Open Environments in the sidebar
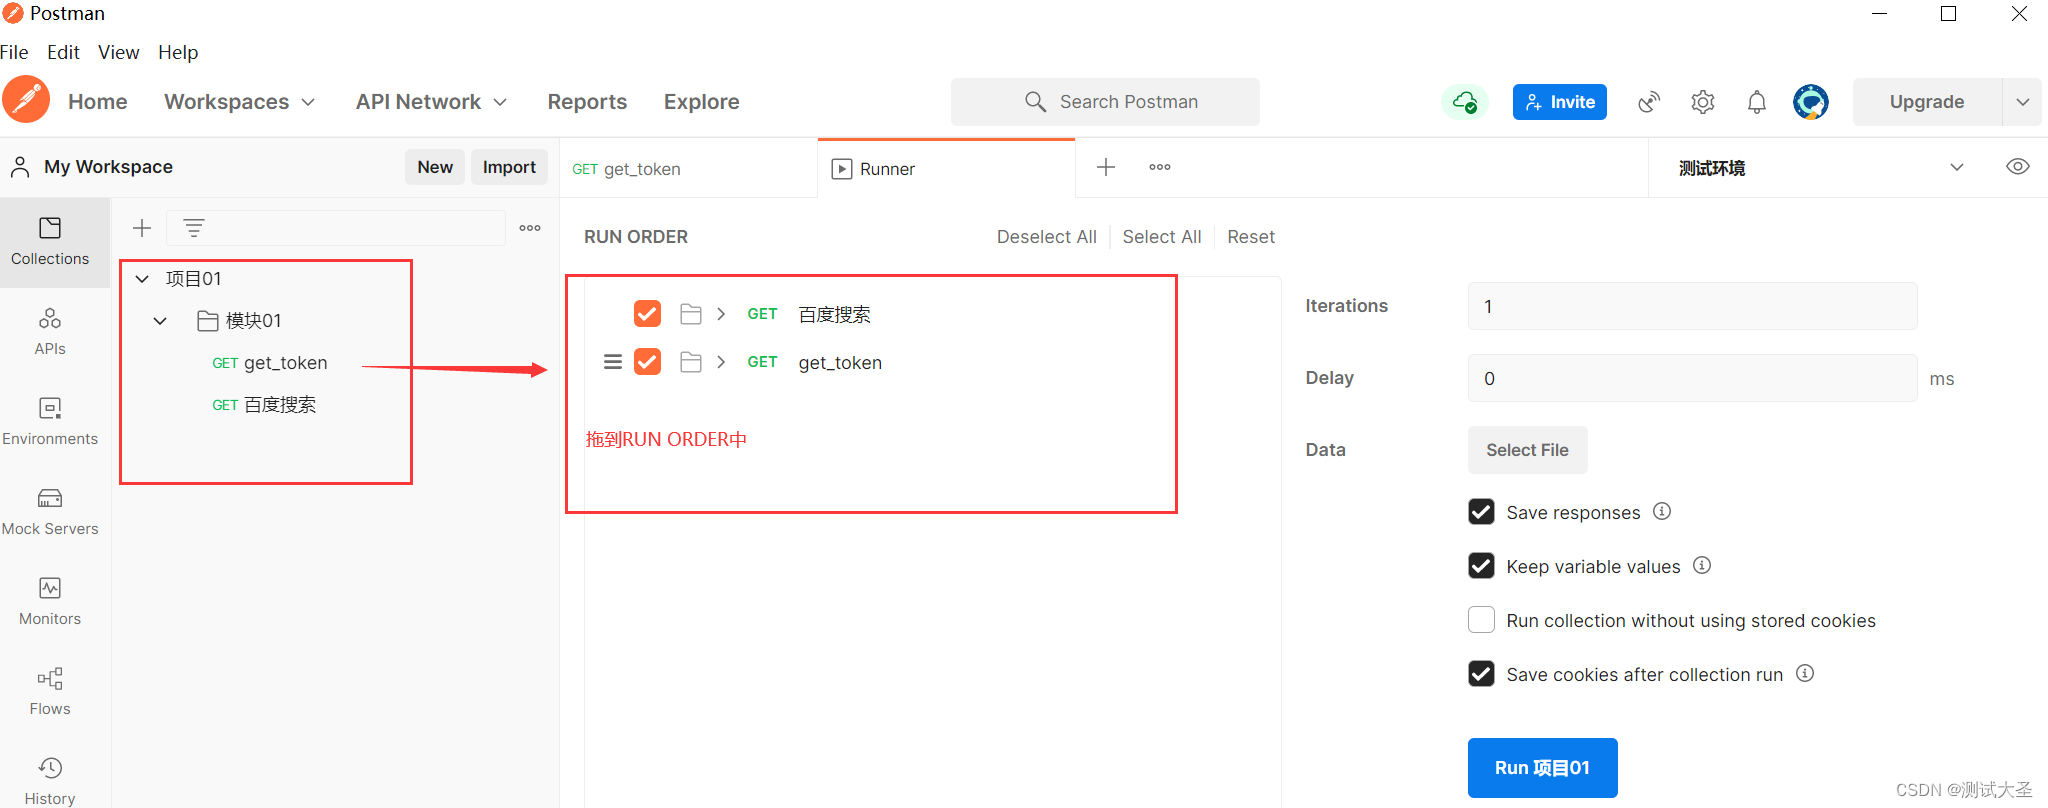Screen dimensions: 2048x808 coord(50,422)
